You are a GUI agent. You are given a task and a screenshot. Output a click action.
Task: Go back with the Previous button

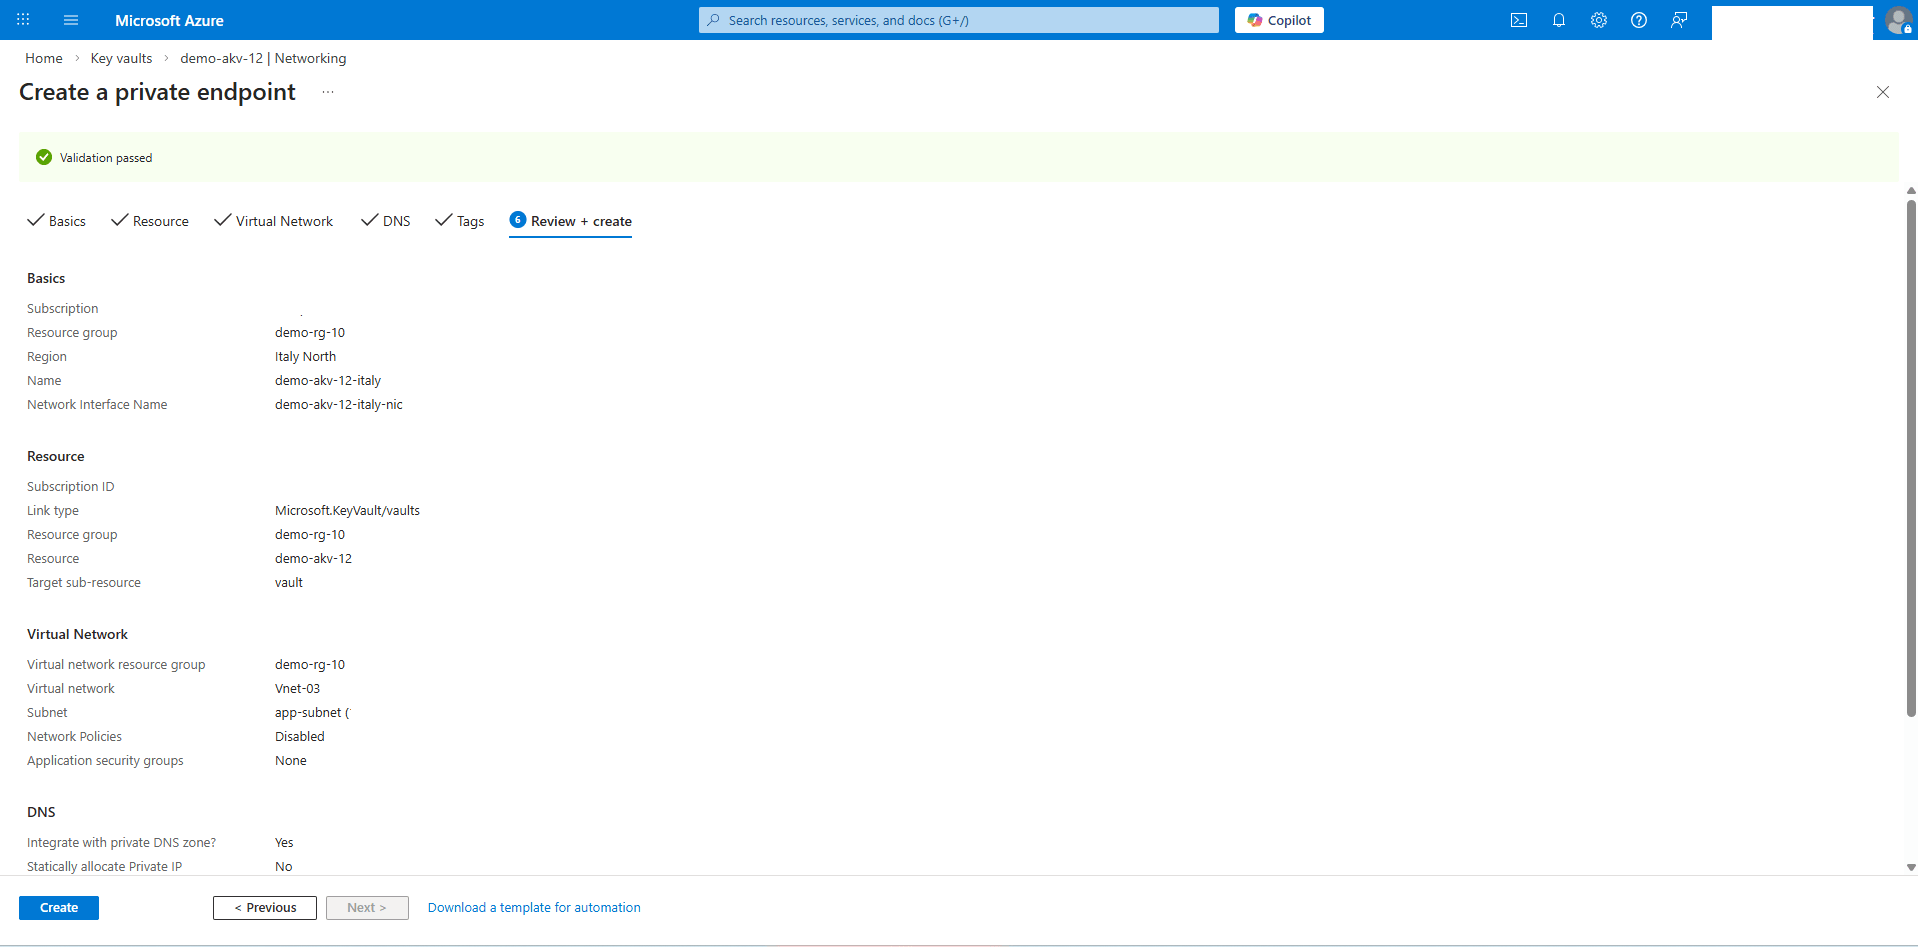coord(264,907)
